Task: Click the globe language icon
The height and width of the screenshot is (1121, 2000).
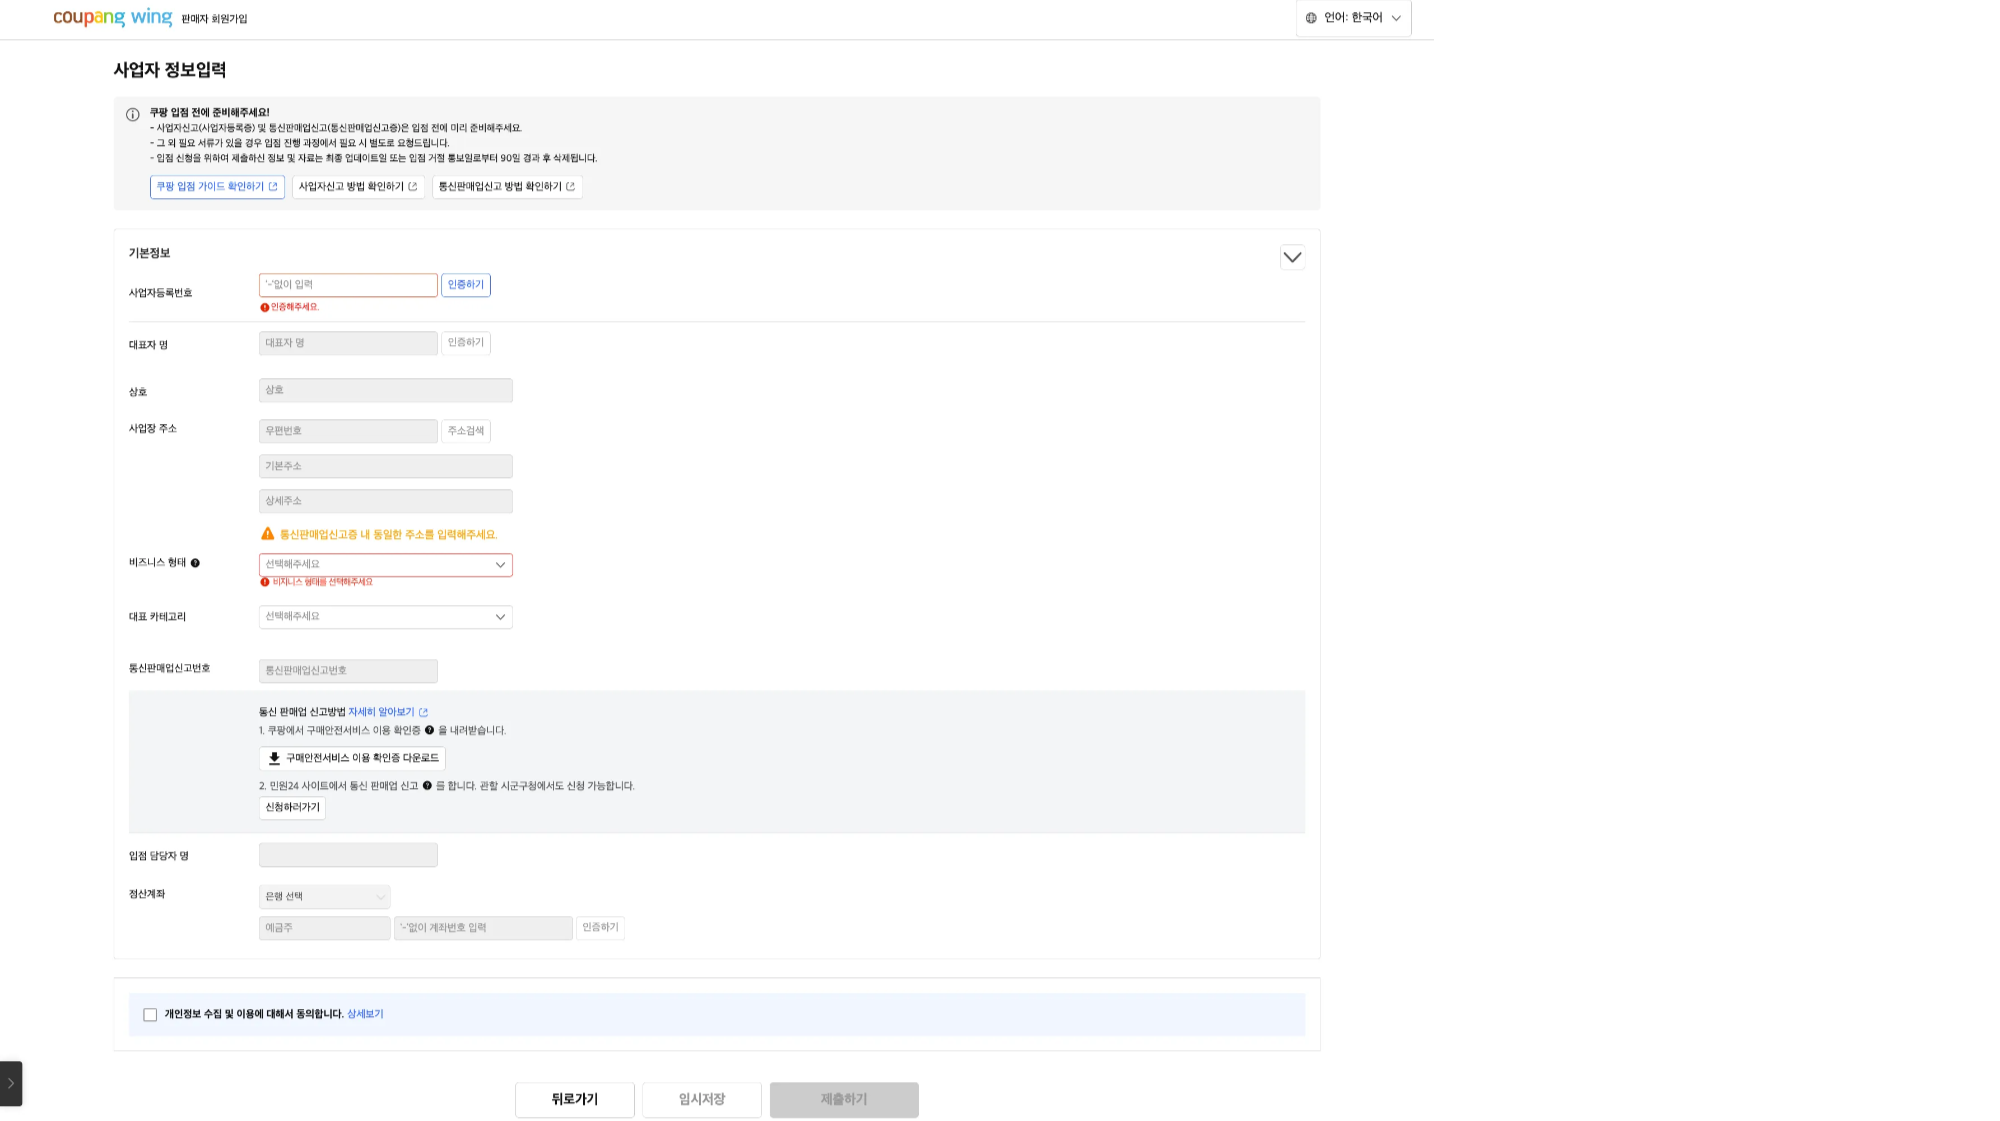Action: 1311,18
